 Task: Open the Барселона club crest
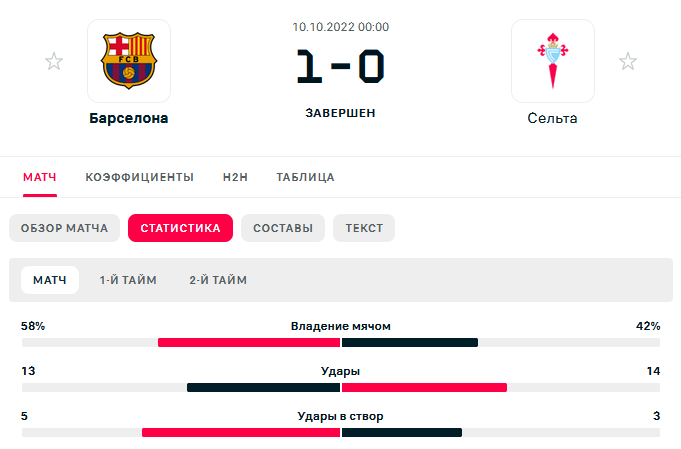point(129,61)
